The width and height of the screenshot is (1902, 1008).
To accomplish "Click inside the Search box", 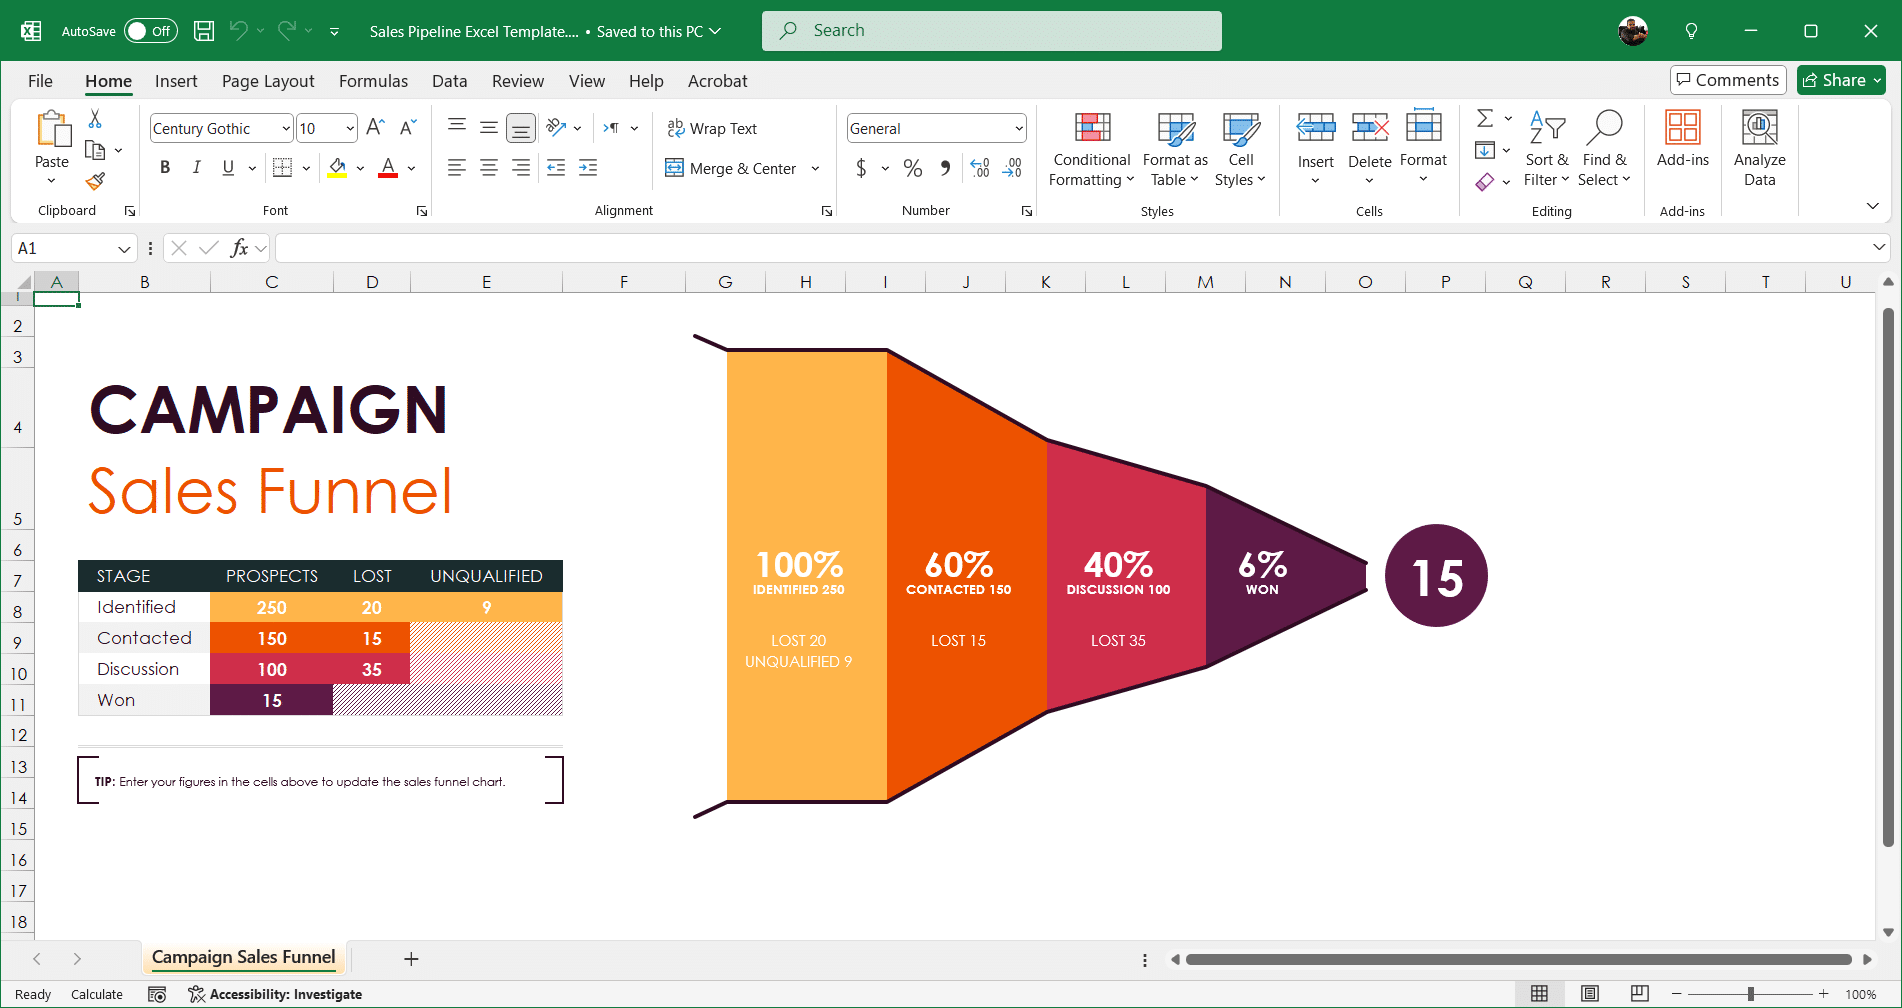I will 990,30.
